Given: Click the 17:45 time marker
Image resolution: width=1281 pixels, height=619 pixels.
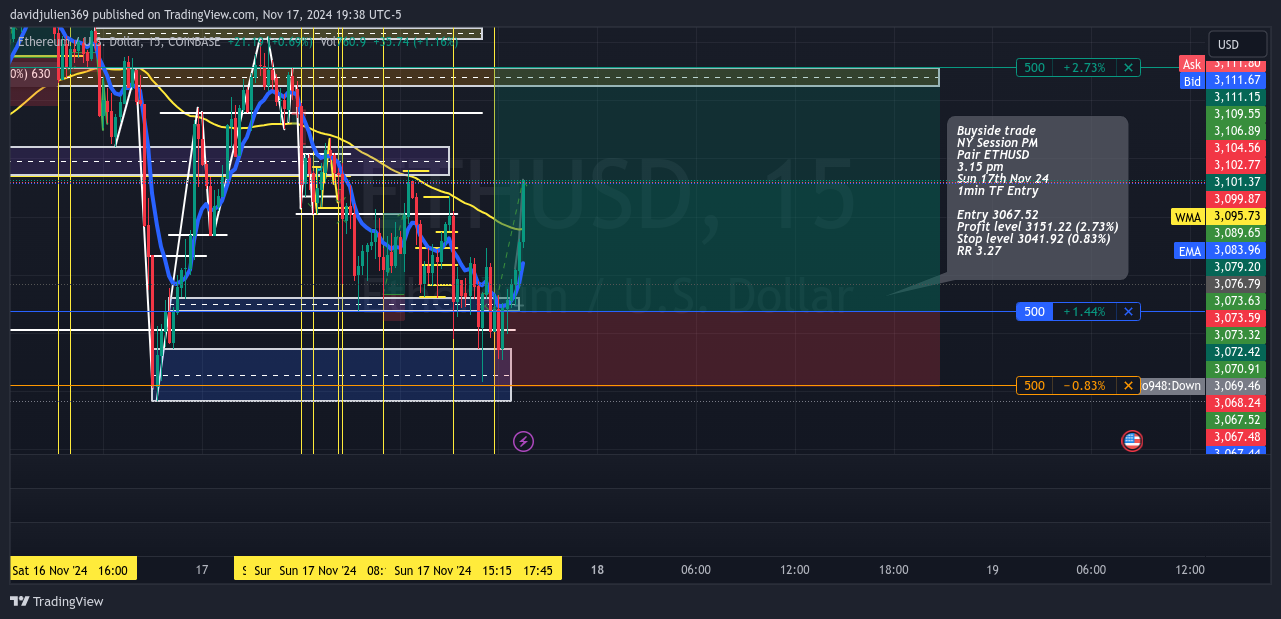Looking at the screenshot, I should [x=538, y=569].
